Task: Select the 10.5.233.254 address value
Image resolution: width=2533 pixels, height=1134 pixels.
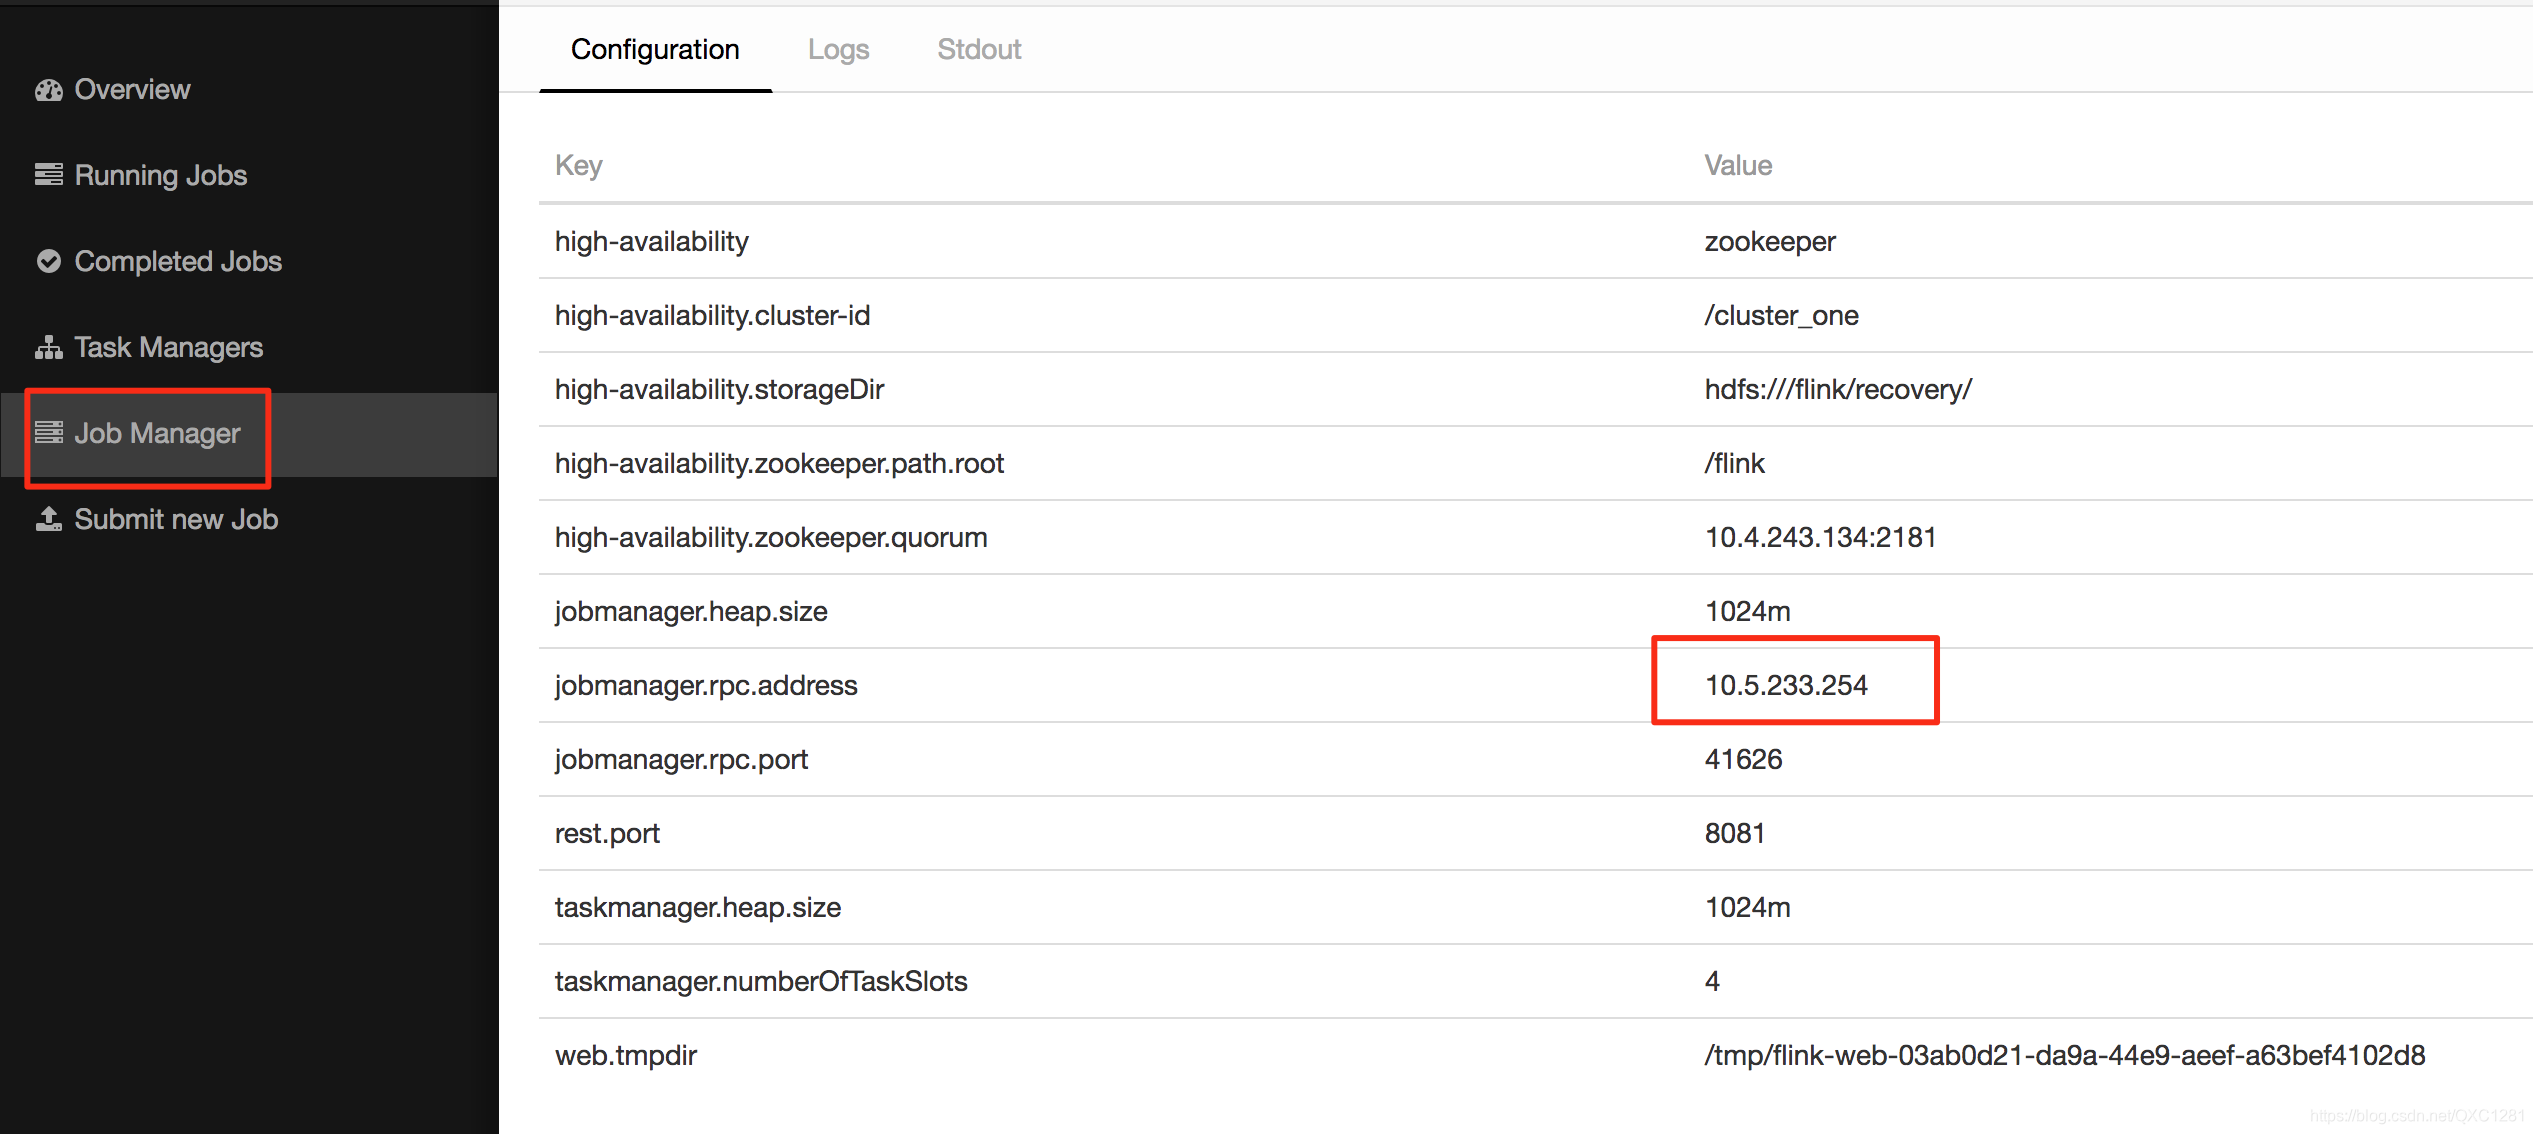Action: [x=1786, y=686]
